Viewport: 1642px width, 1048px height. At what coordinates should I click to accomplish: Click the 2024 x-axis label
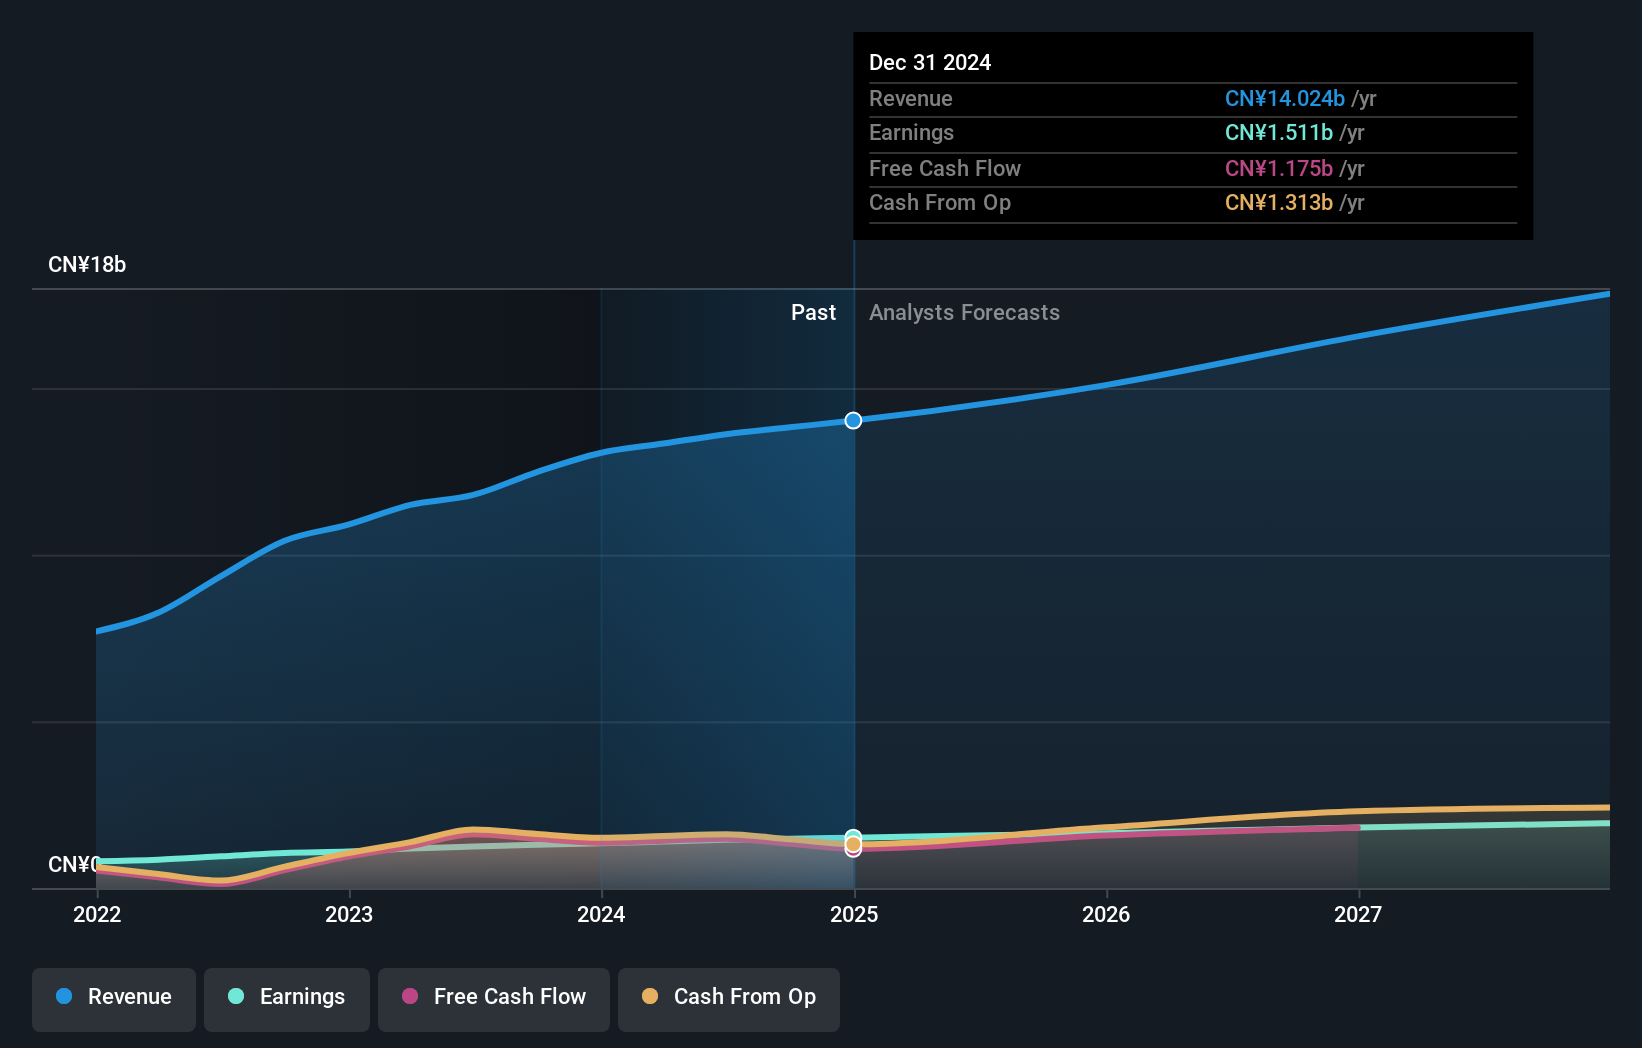pos(601,914)
